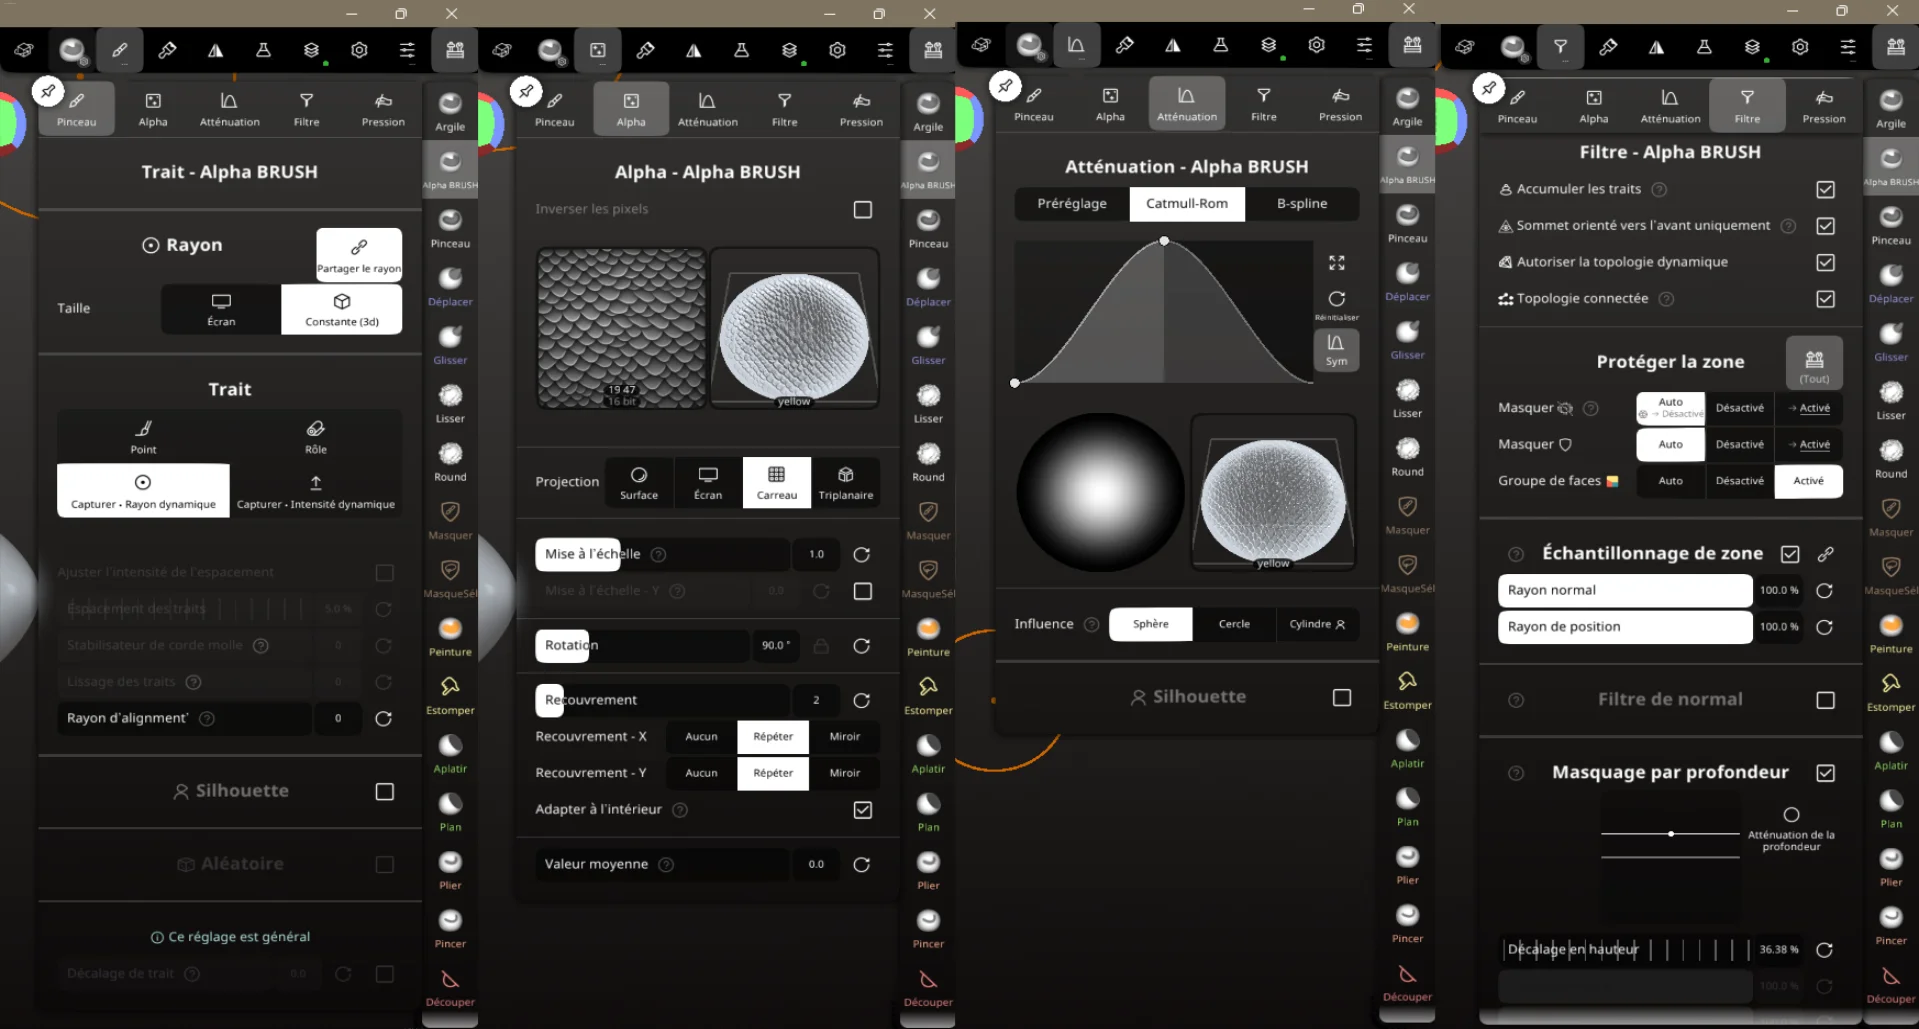Reset the Recouvrement value in Alpha panel
This screenshot has width=1919, height=1029.
pyautogui.click(x=861, y=700)
